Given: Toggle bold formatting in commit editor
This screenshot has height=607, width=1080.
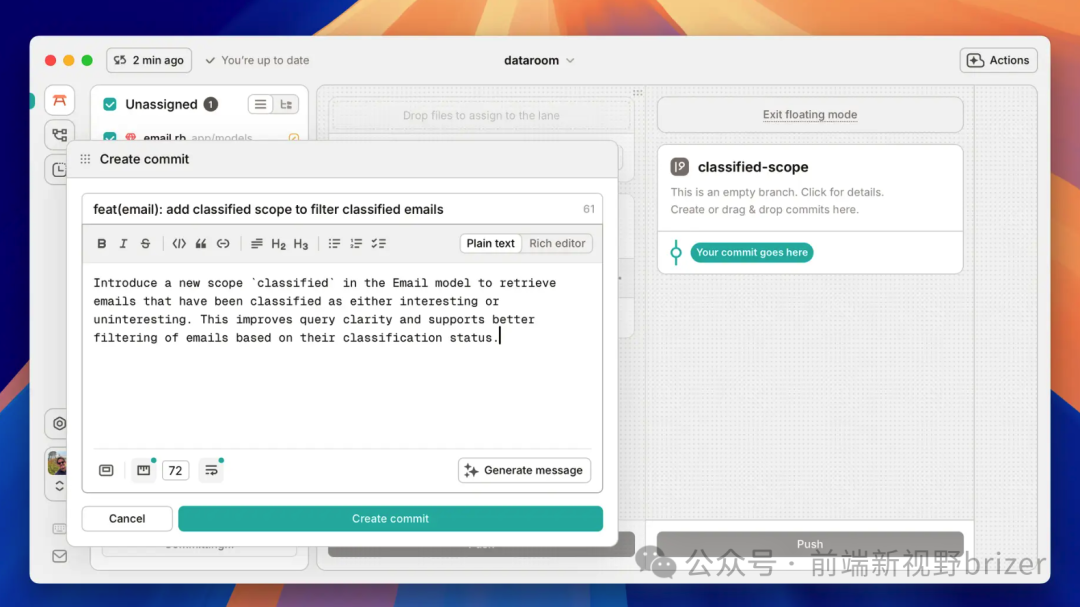Looking at the screenshot, I should point(101,243).
